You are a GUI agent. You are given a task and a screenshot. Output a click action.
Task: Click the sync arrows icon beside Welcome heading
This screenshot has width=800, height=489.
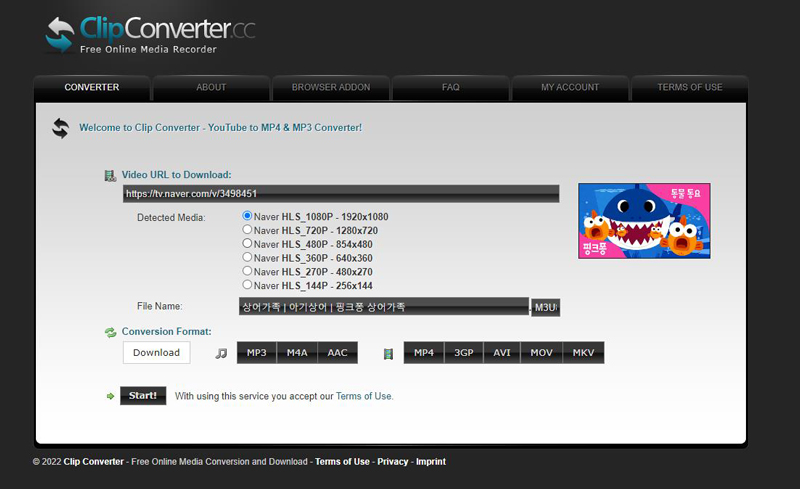click(61, 128)
